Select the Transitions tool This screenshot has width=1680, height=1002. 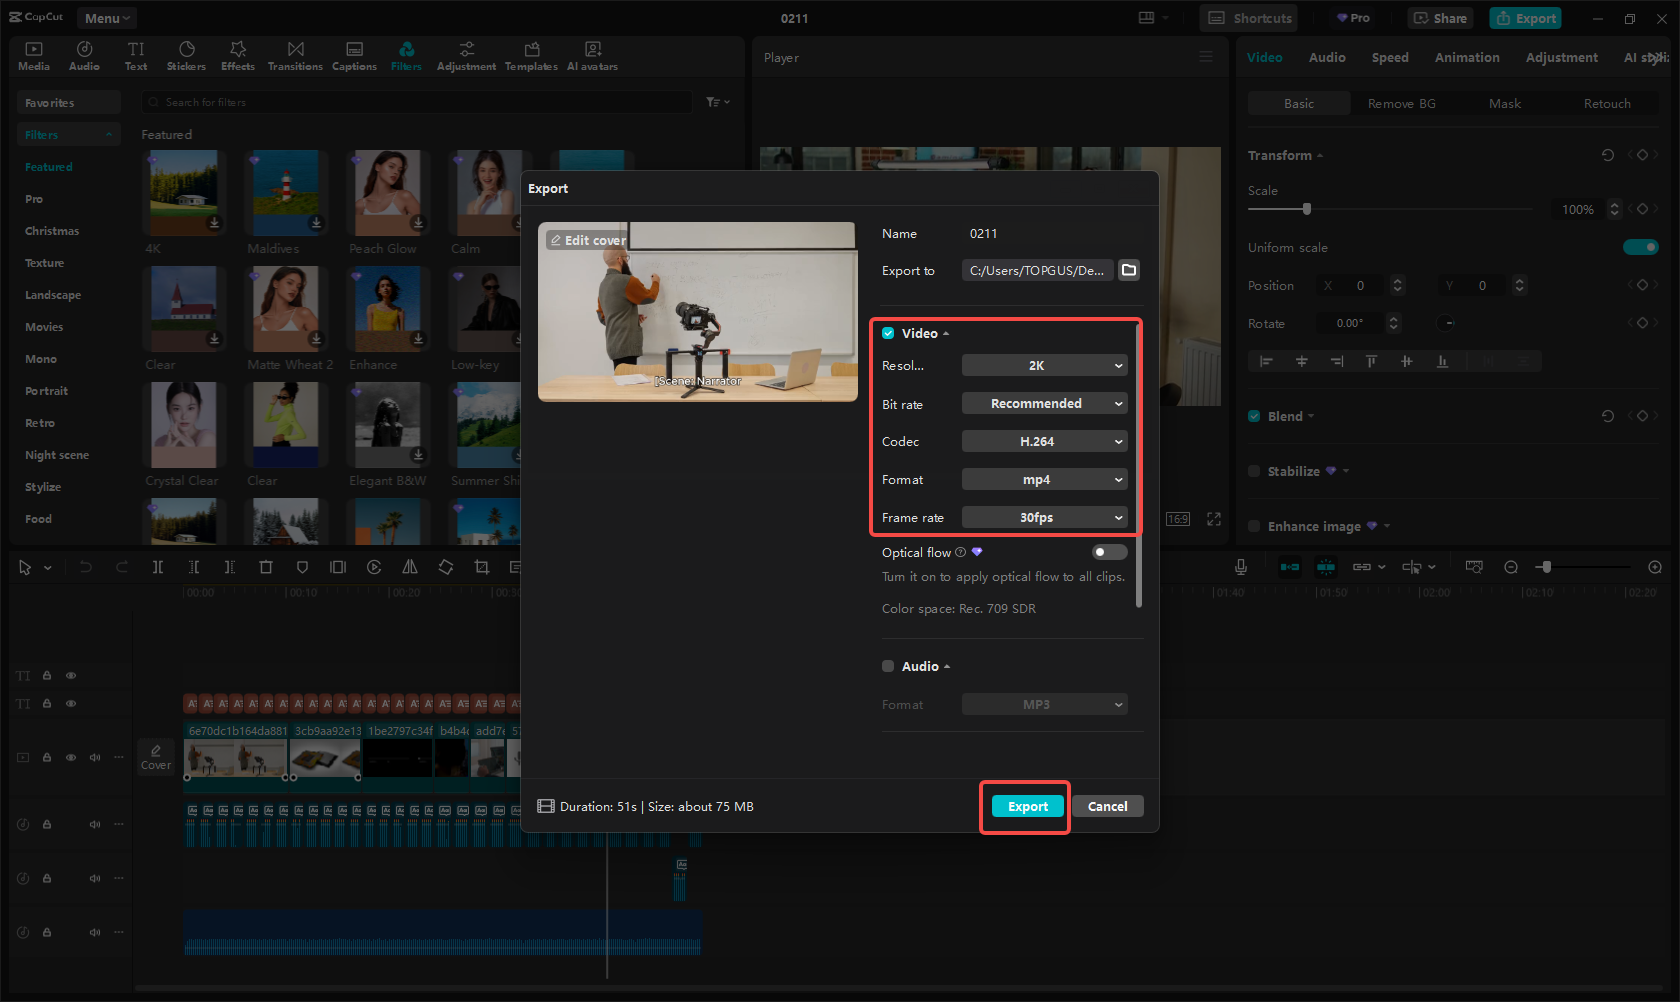(x=295, y=55)
